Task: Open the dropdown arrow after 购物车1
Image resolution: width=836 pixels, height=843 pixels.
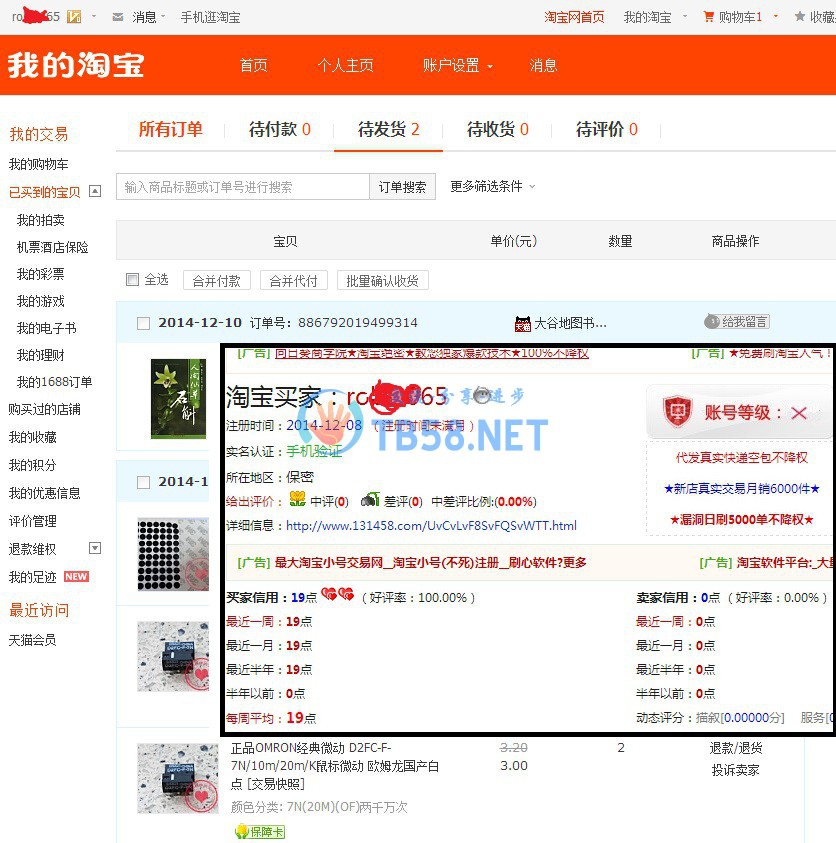Action: point(776,17)
